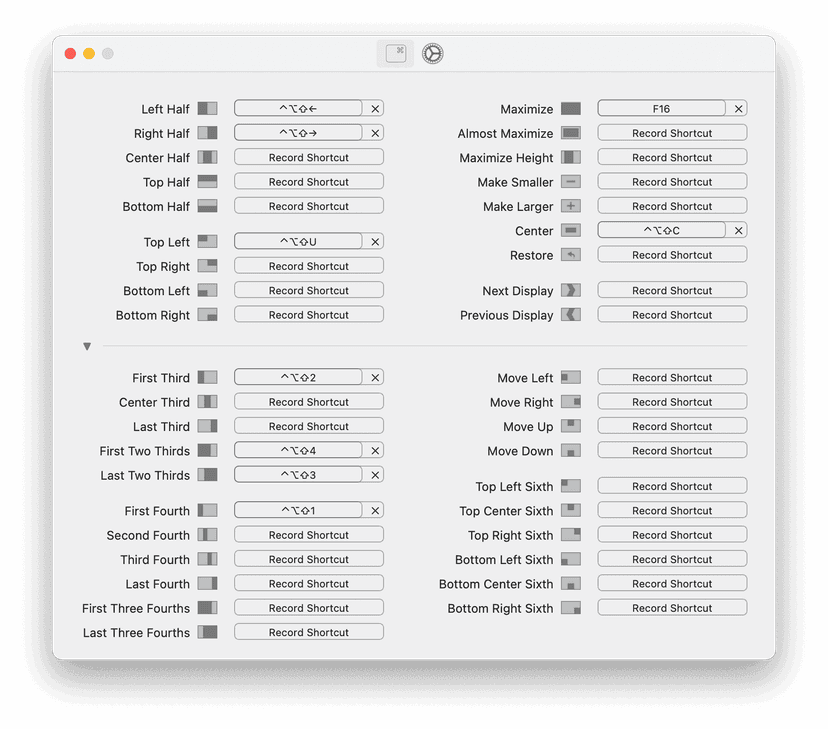
Task: Click the Make Smaller minus icon
Action: 569,181
